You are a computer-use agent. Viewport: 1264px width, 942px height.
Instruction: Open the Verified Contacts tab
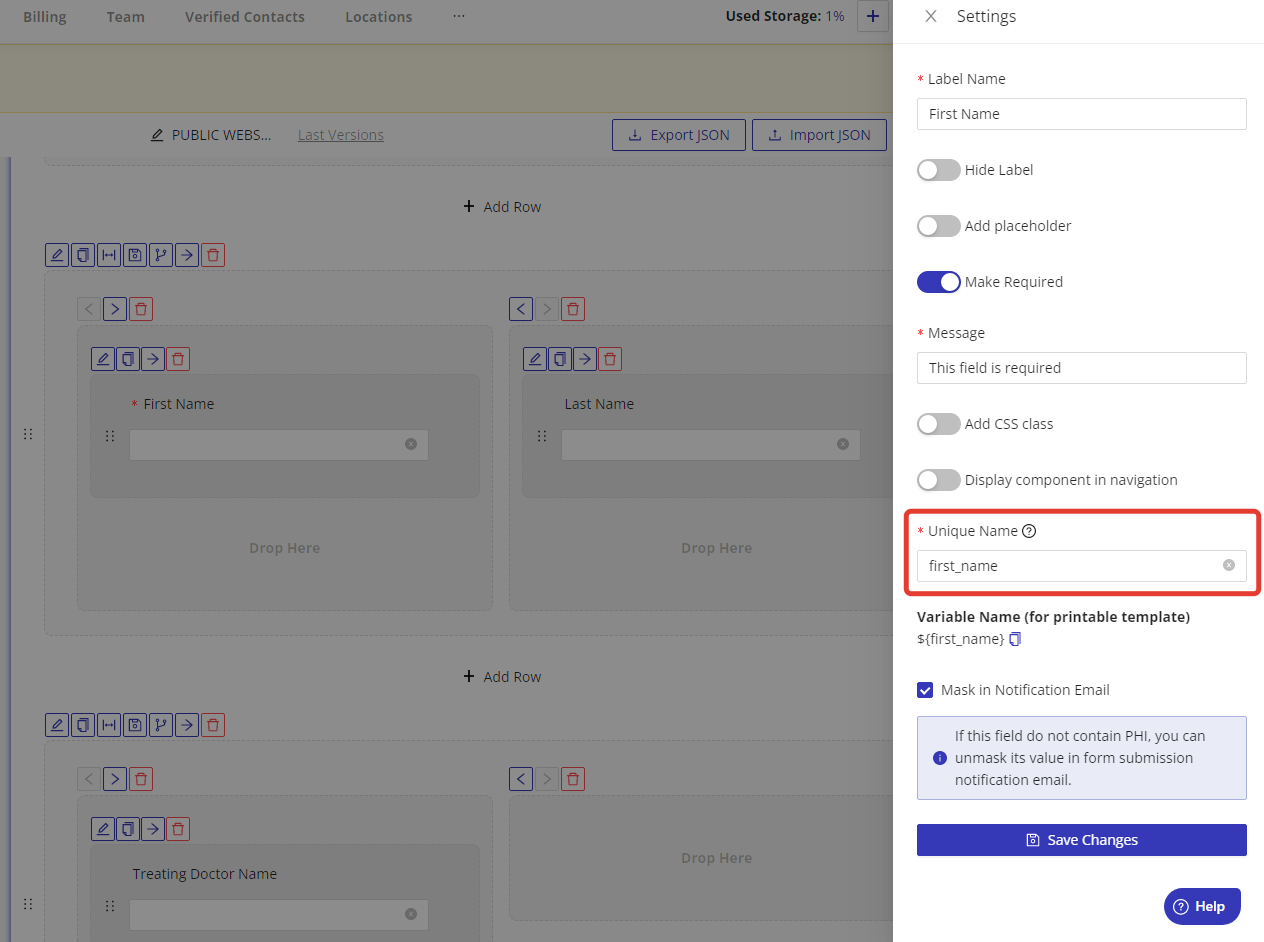coord(245,17)
